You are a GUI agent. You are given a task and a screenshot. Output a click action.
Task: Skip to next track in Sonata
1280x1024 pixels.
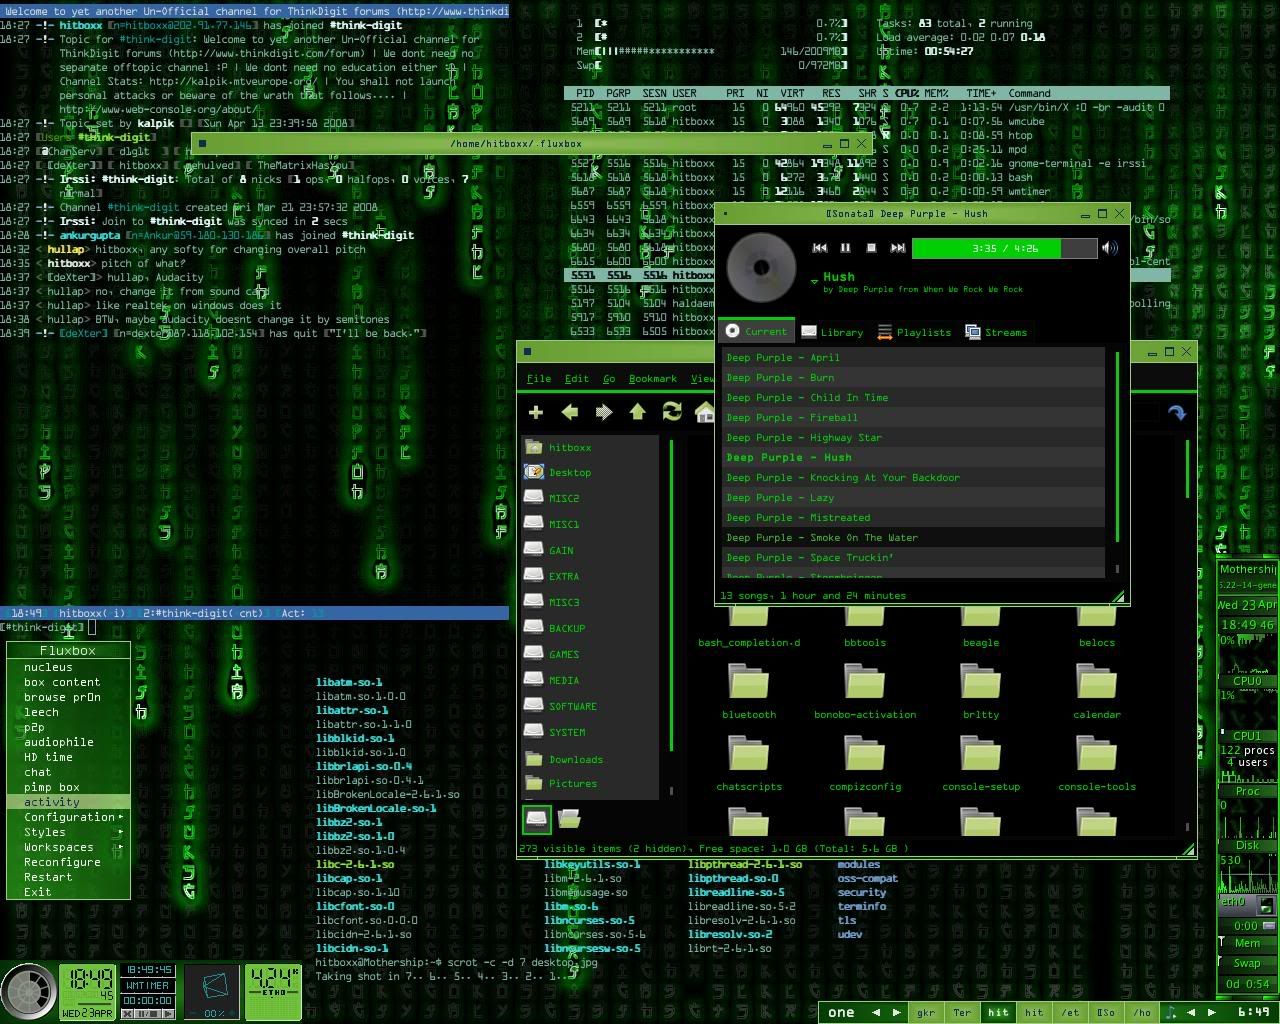[x=897, y=248]
